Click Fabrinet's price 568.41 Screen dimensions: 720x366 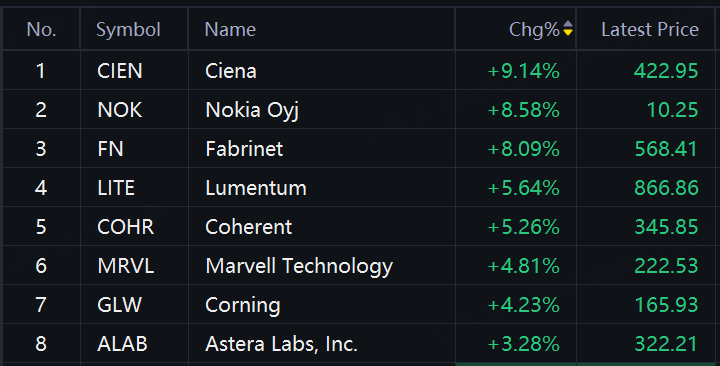pyautogui.click(x=666, y=149)
